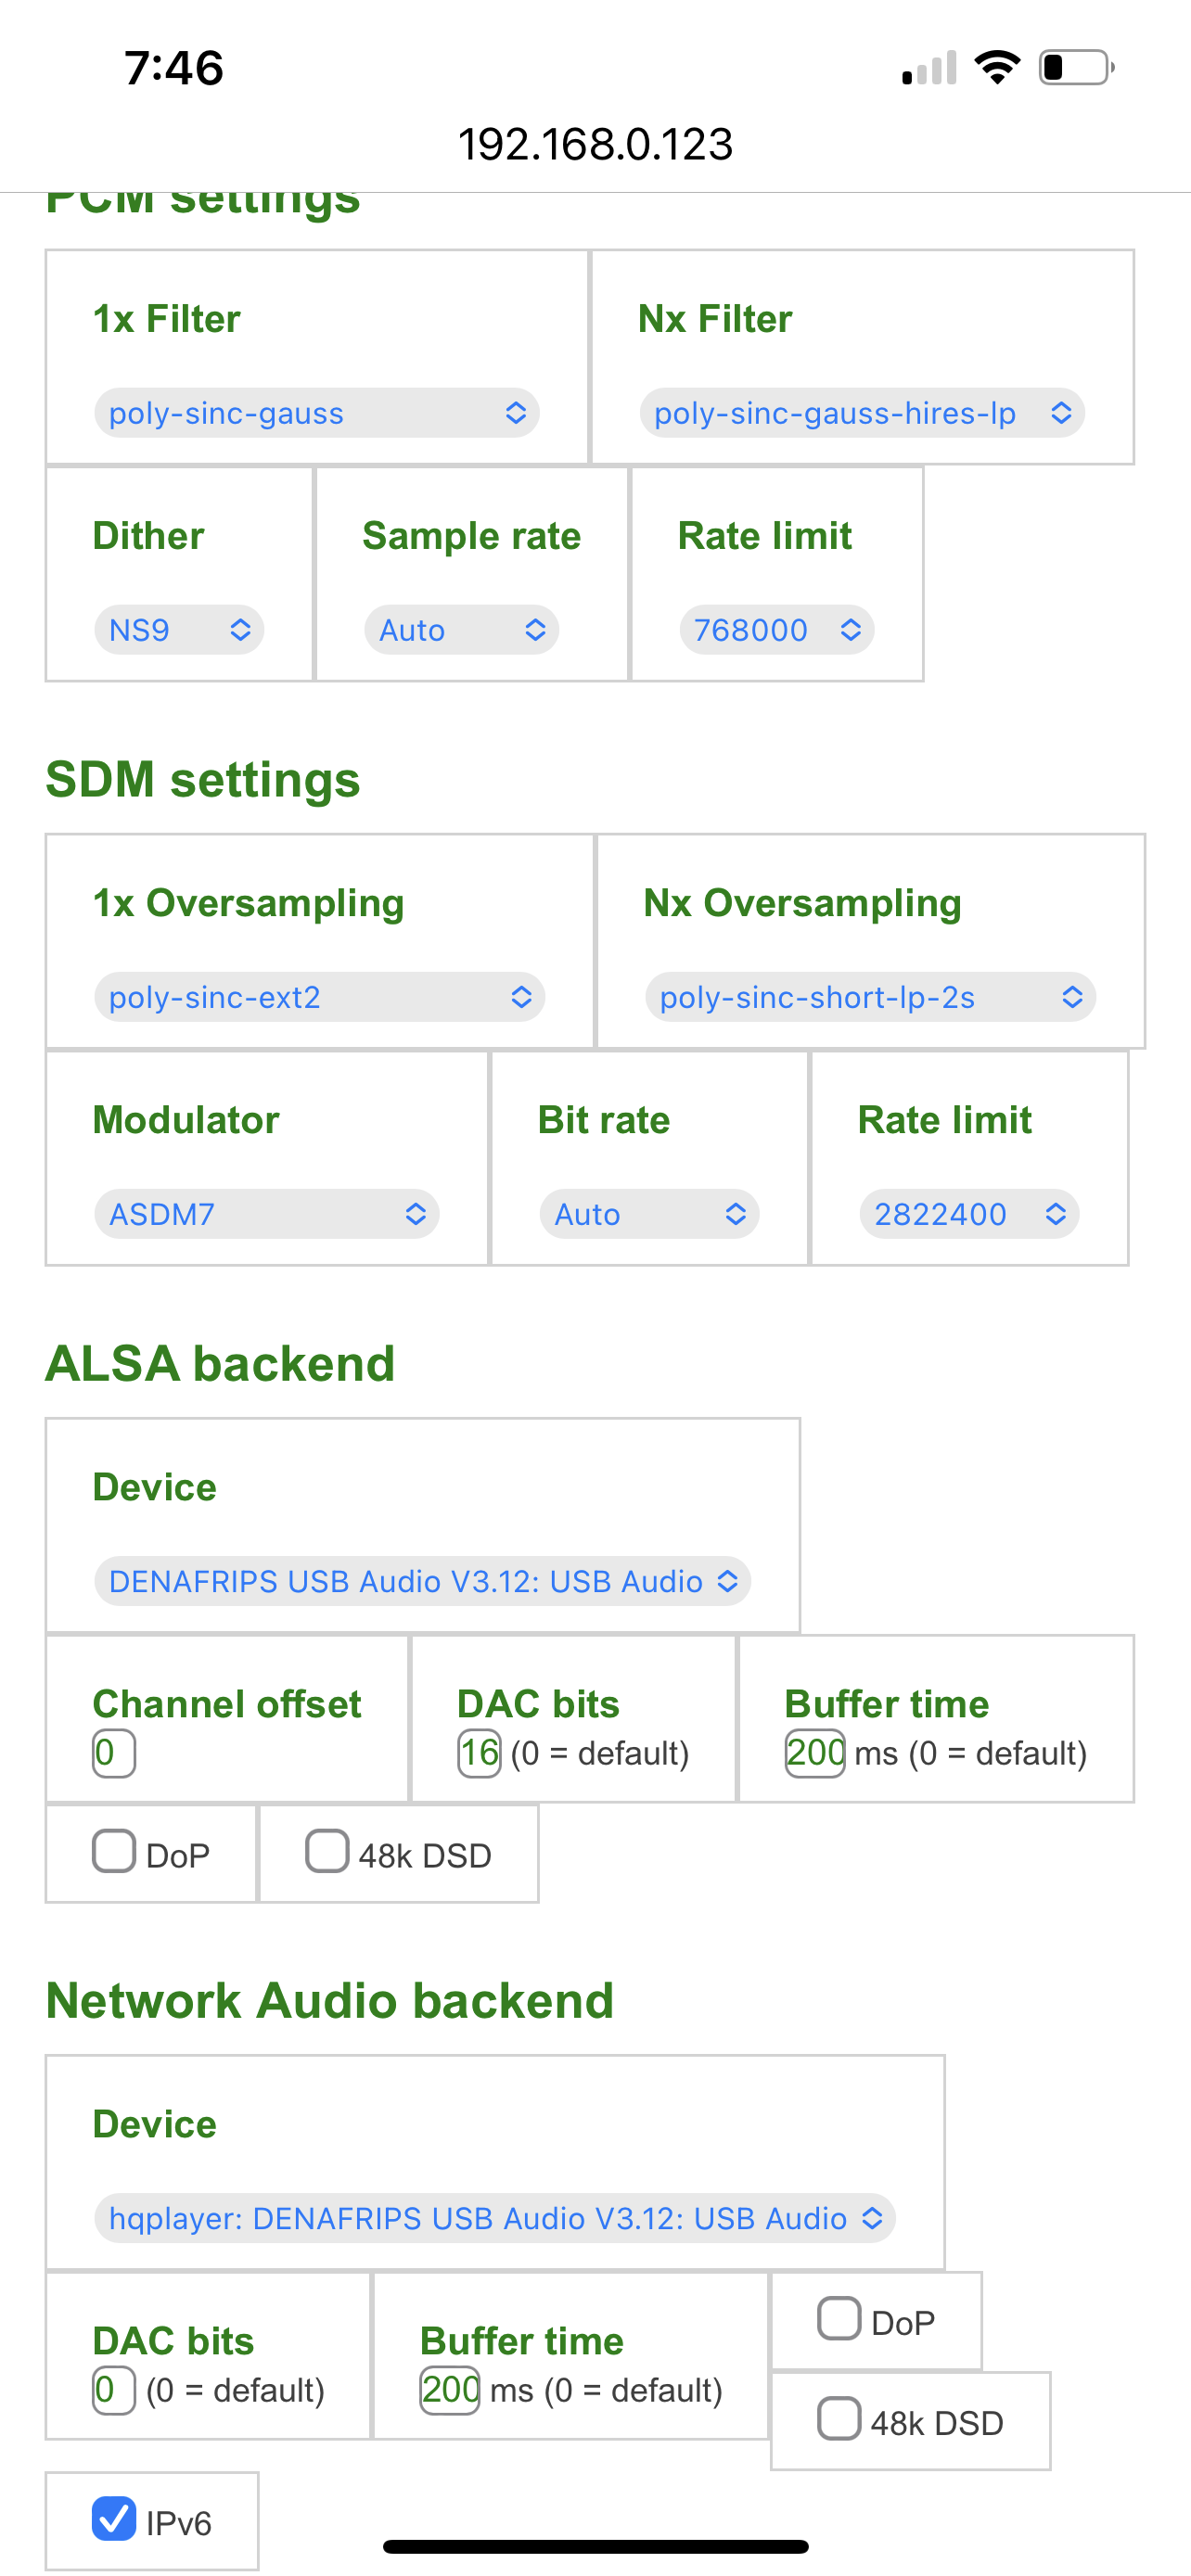Enable DoP checkbox under ALSA backend
Screen dimensions: 1191x2576
pos(114,1851)
